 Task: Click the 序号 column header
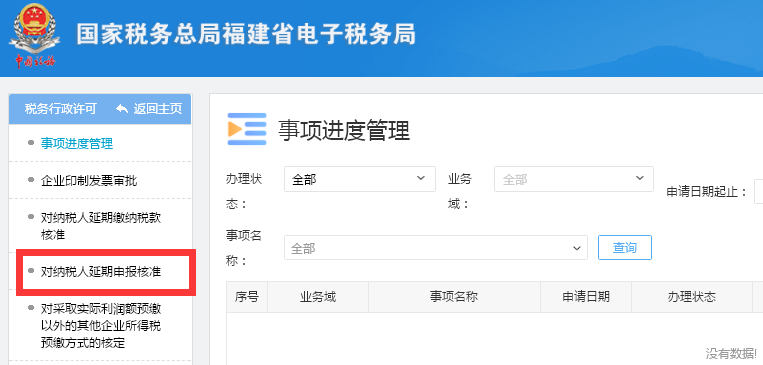[247, 297]
